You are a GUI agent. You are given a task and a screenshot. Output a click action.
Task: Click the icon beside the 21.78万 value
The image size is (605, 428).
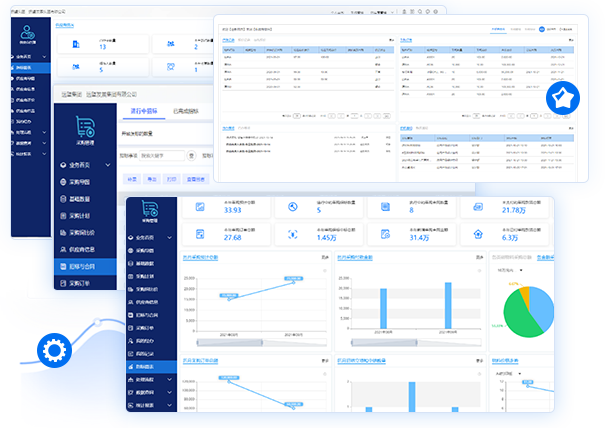click(x=478, y=207)
